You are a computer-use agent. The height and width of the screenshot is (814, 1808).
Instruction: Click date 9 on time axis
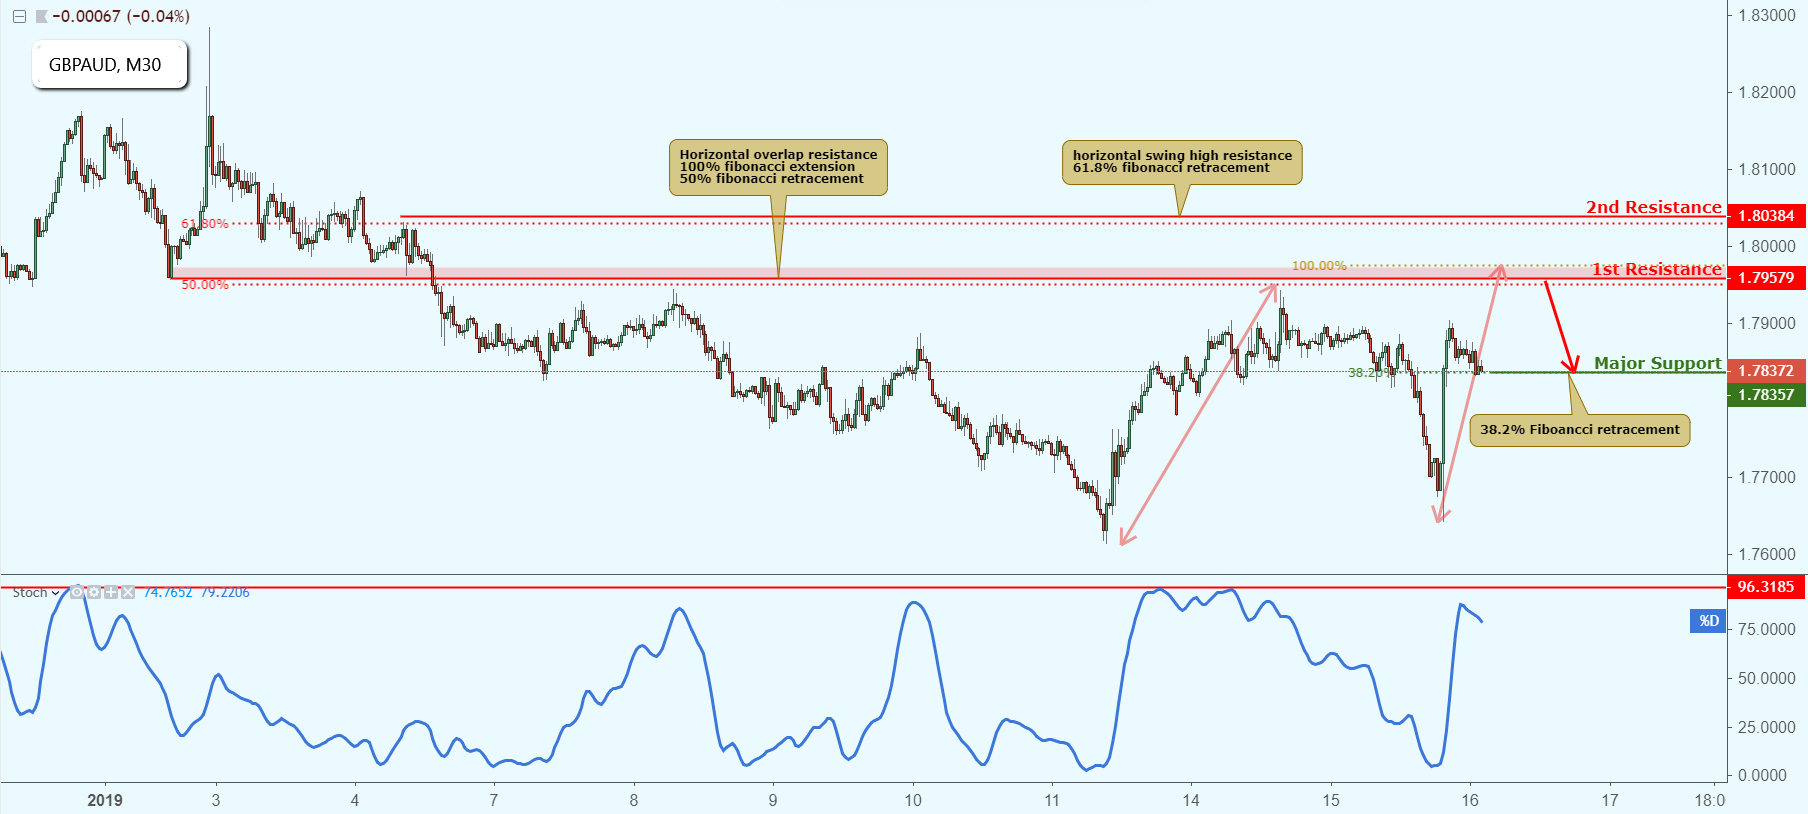[773, 800]
